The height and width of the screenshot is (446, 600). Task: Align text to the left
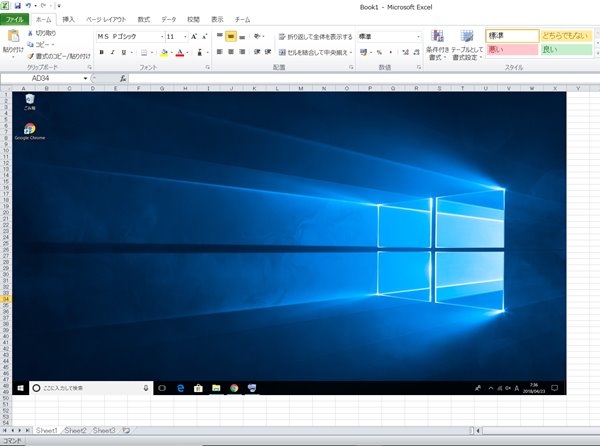coord(220,52)
